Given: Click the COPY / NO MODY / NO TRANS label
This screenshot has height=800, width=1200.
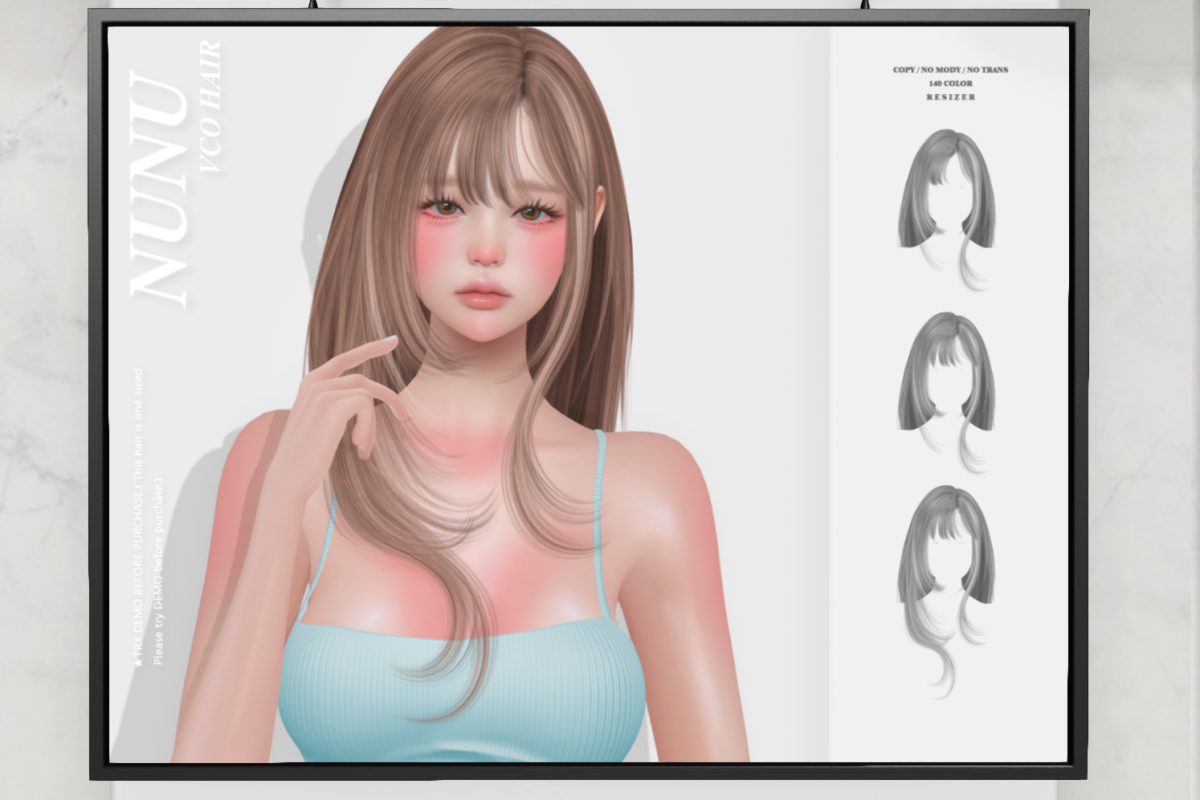Looking at the screenshot, I should point(950,70).
